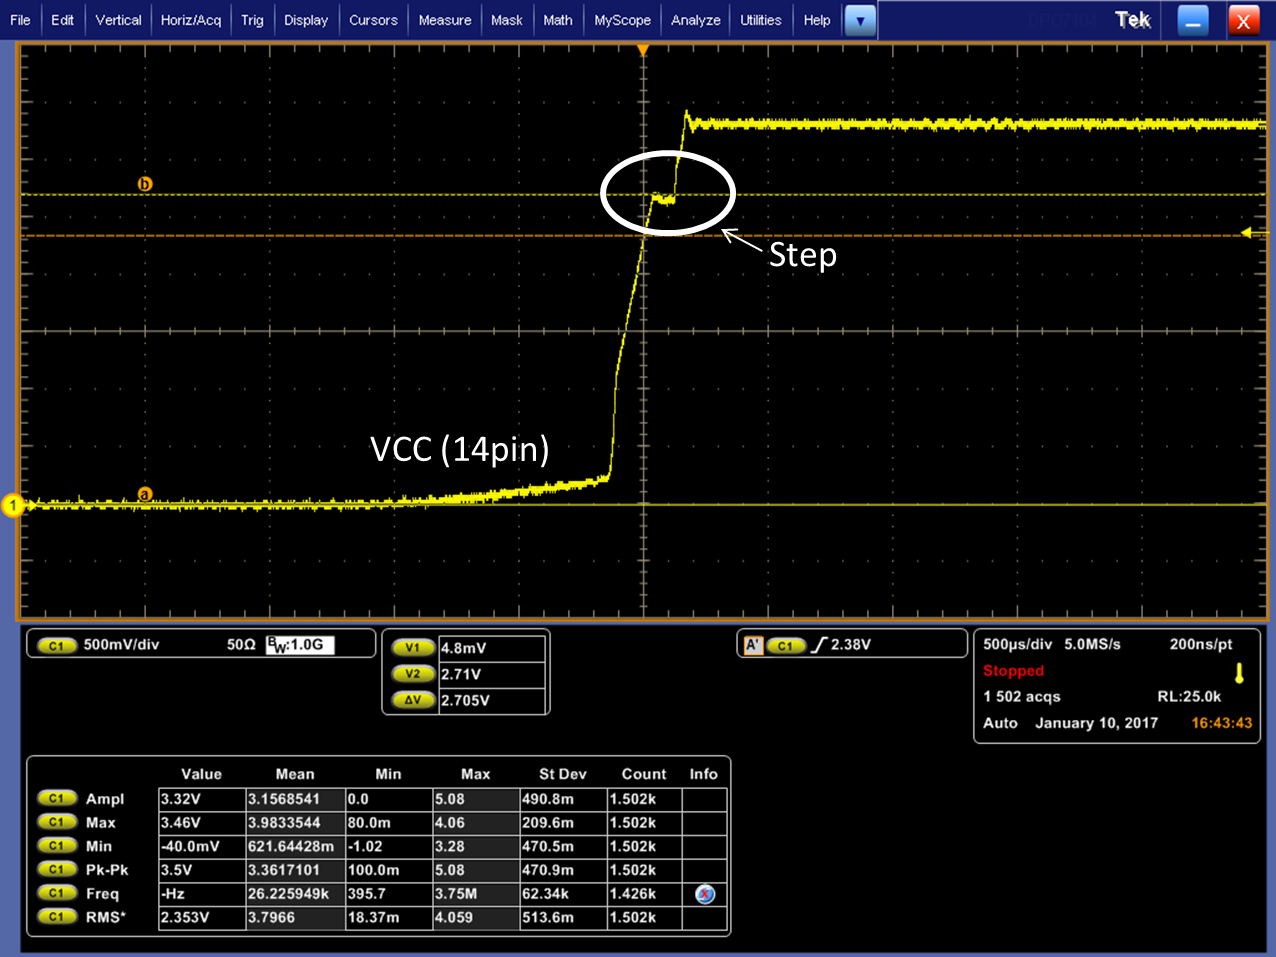
Task: Click the Ampl value cell 3.32V
Action: pos(202,799)
